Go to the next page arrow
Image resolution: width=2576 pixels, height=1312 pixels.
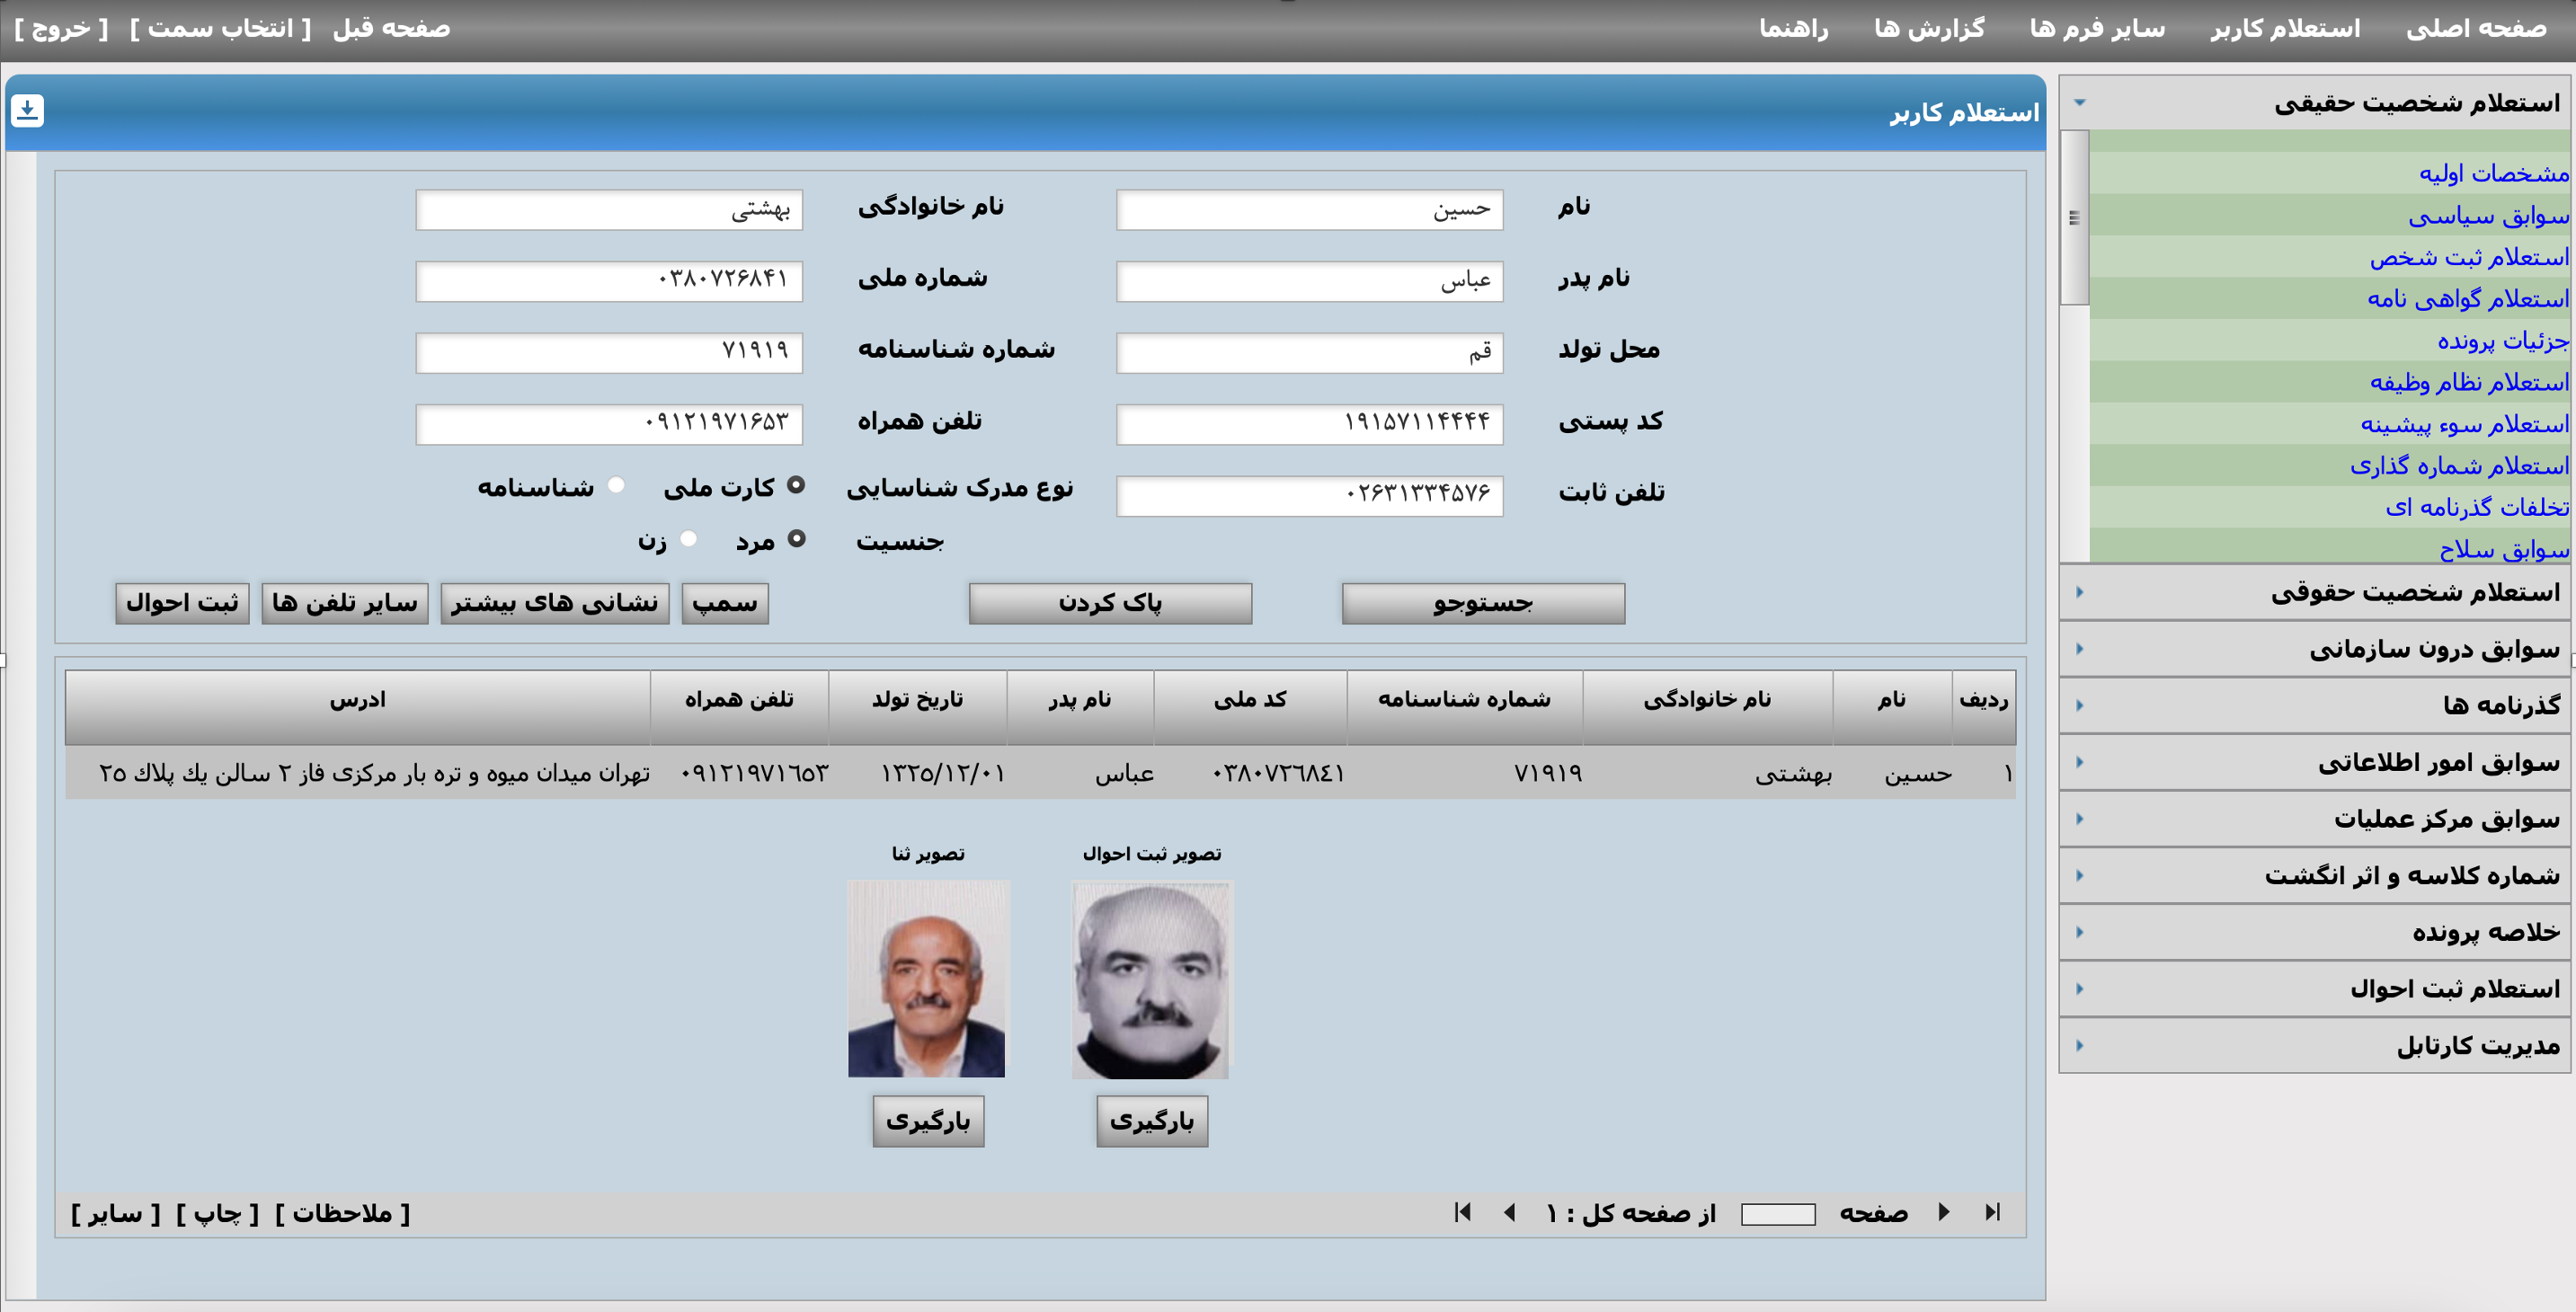pos(1943,1213)
